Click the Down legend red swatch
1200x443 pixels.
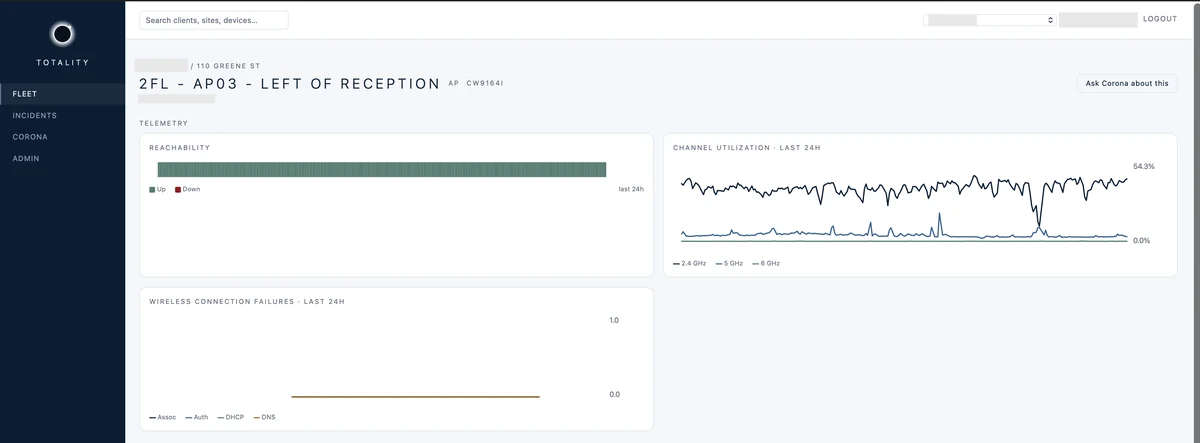click(178, 189)
